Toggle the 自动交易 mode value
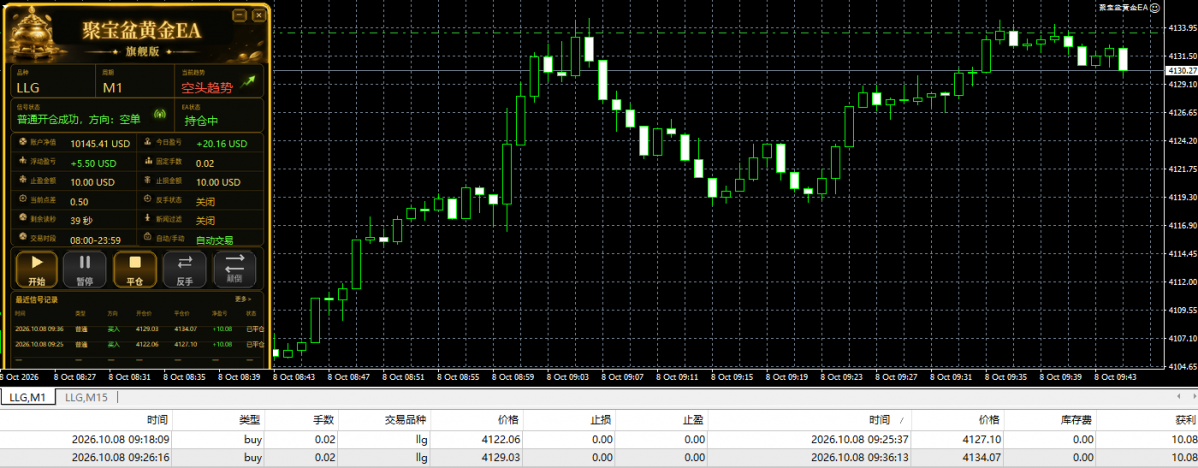 pyautogui.click(x=215, y=240)
